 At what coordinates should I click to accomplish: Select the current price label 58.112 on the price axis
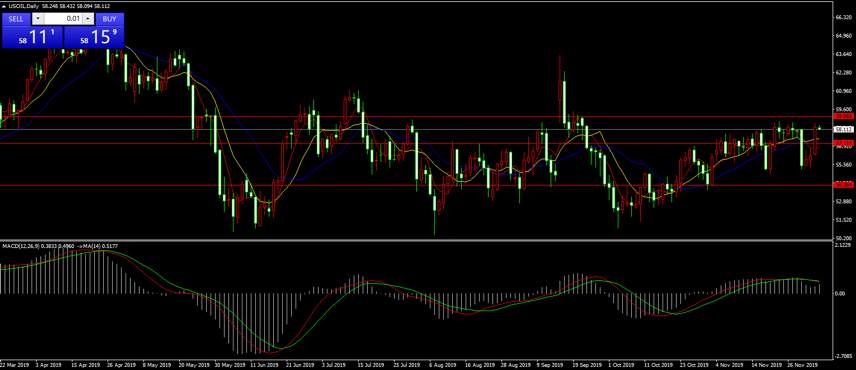click(x=843, y=129)
